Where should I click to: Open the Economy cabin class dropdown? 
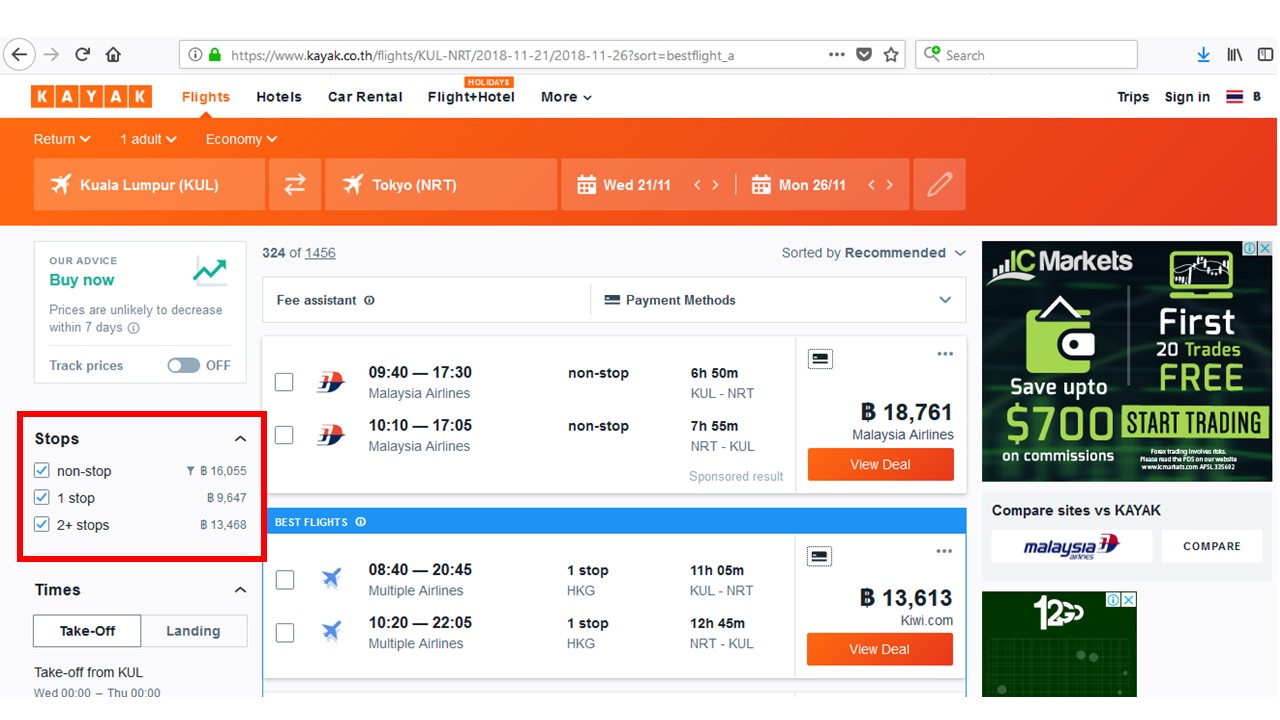click(x=242, y=139)
